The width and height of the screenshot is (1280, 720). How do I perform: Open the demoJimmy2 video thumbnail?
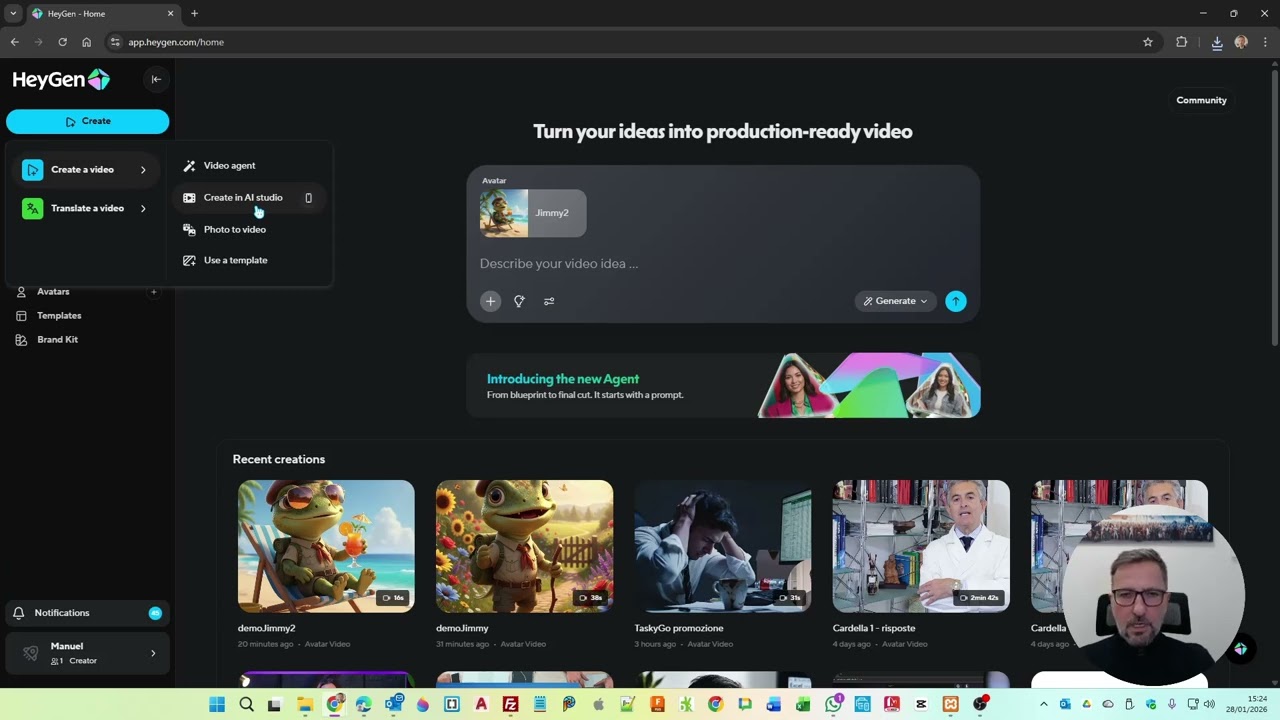326,546
